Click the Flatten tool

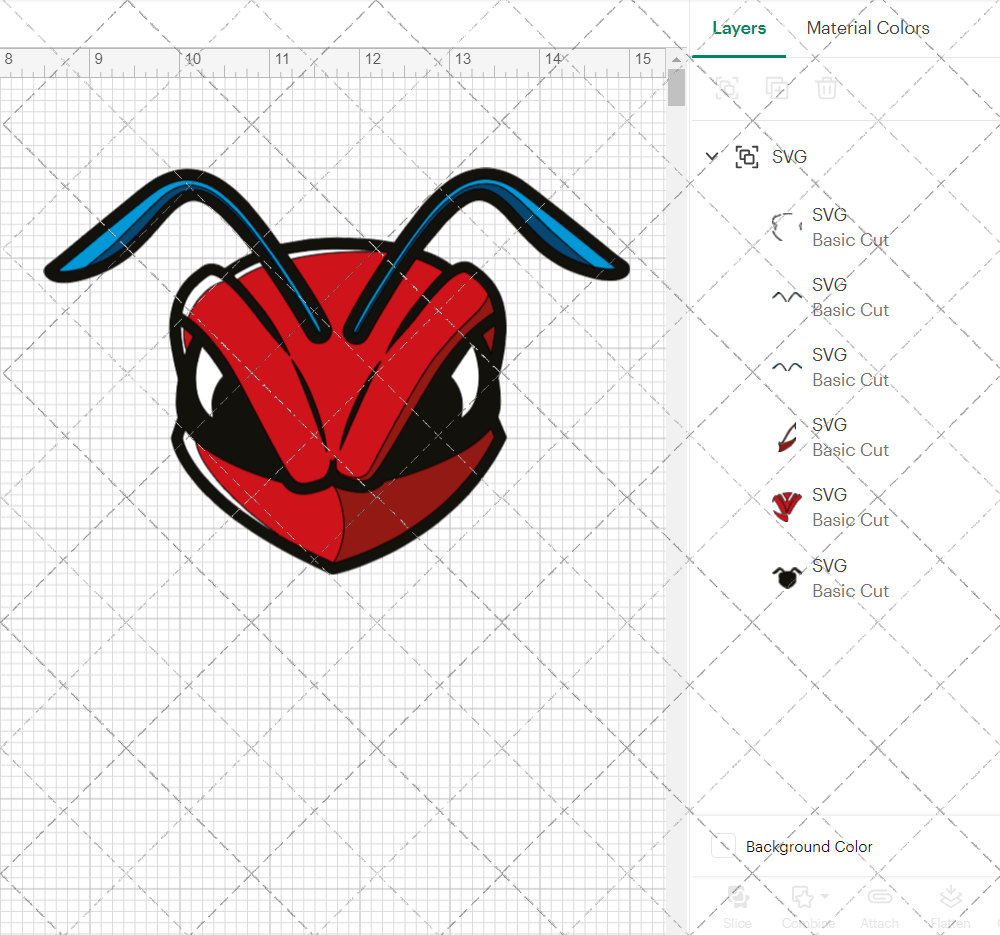(x=950, y=906)
